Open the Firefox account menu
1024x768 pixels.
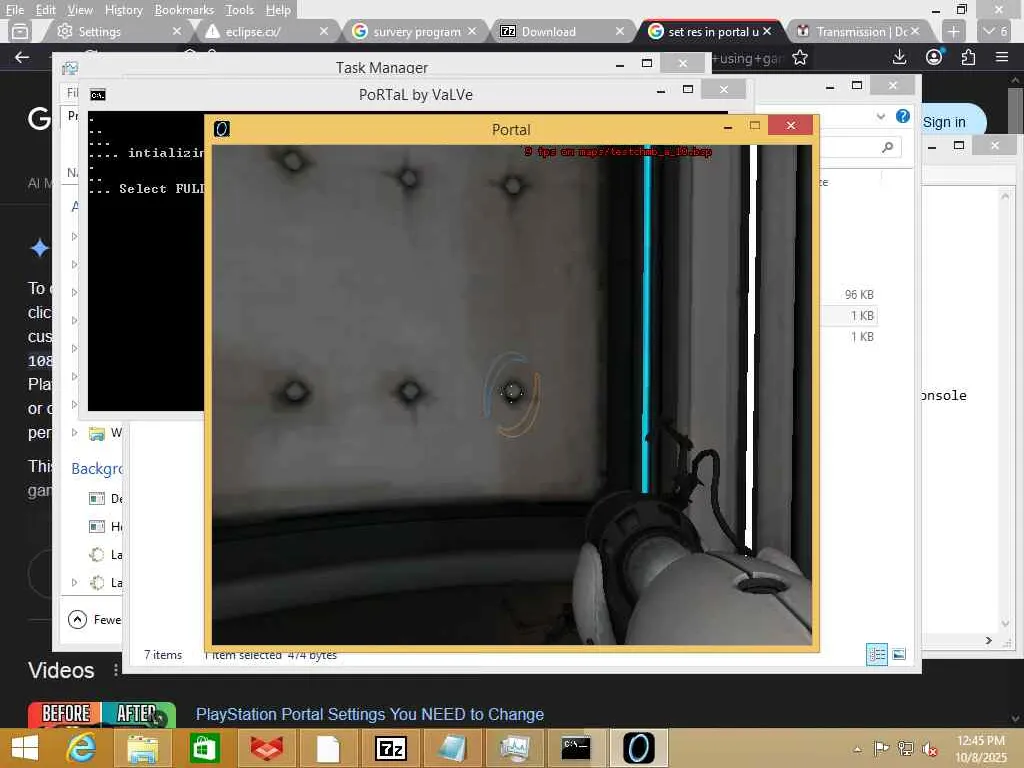[934, 57]
